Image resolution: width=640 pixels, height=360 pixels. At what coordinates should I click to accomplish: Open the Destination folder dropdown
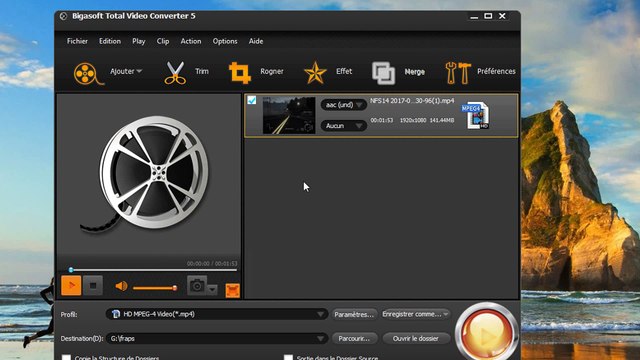pos(217,338)
